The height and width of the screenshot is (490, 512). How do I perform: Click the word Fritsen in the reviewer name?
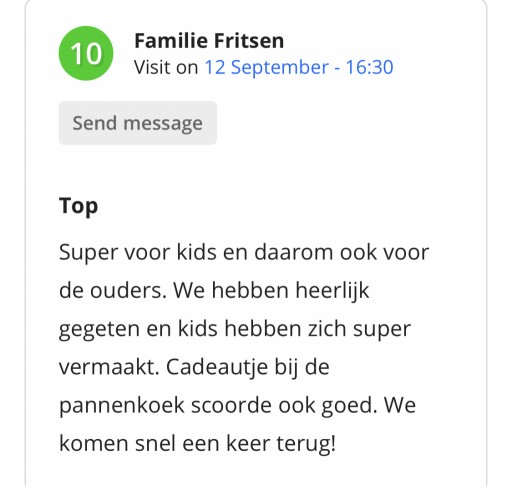coord(249,41)
